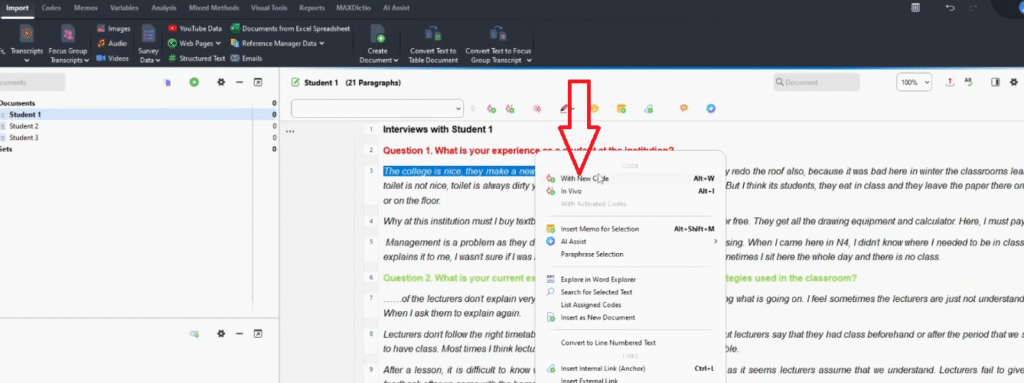The height and width of the screenshot is (383, 1024).
Task: Import Emails from ribbon
Action: coord(246,58)
